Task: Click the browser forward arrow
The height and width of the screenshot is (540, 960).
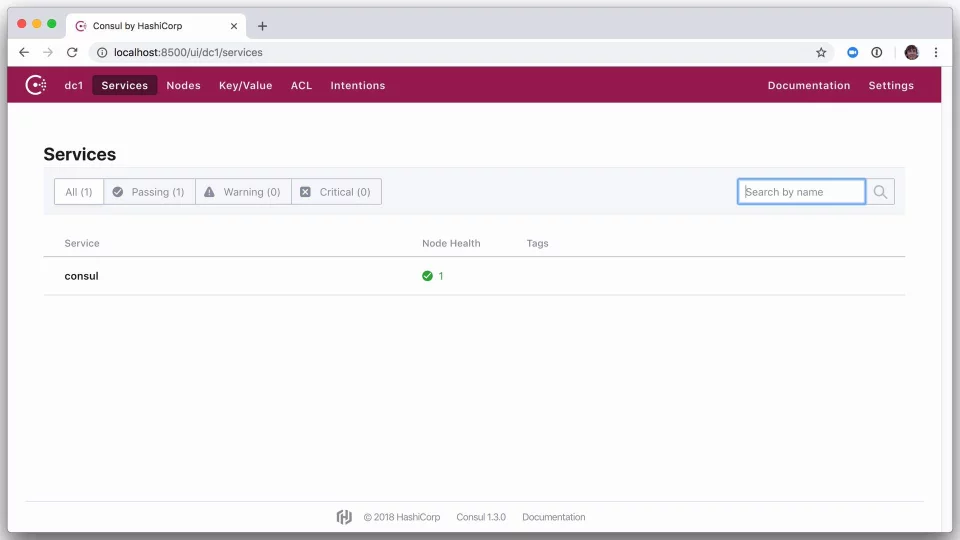Action: tap(48, 52)
